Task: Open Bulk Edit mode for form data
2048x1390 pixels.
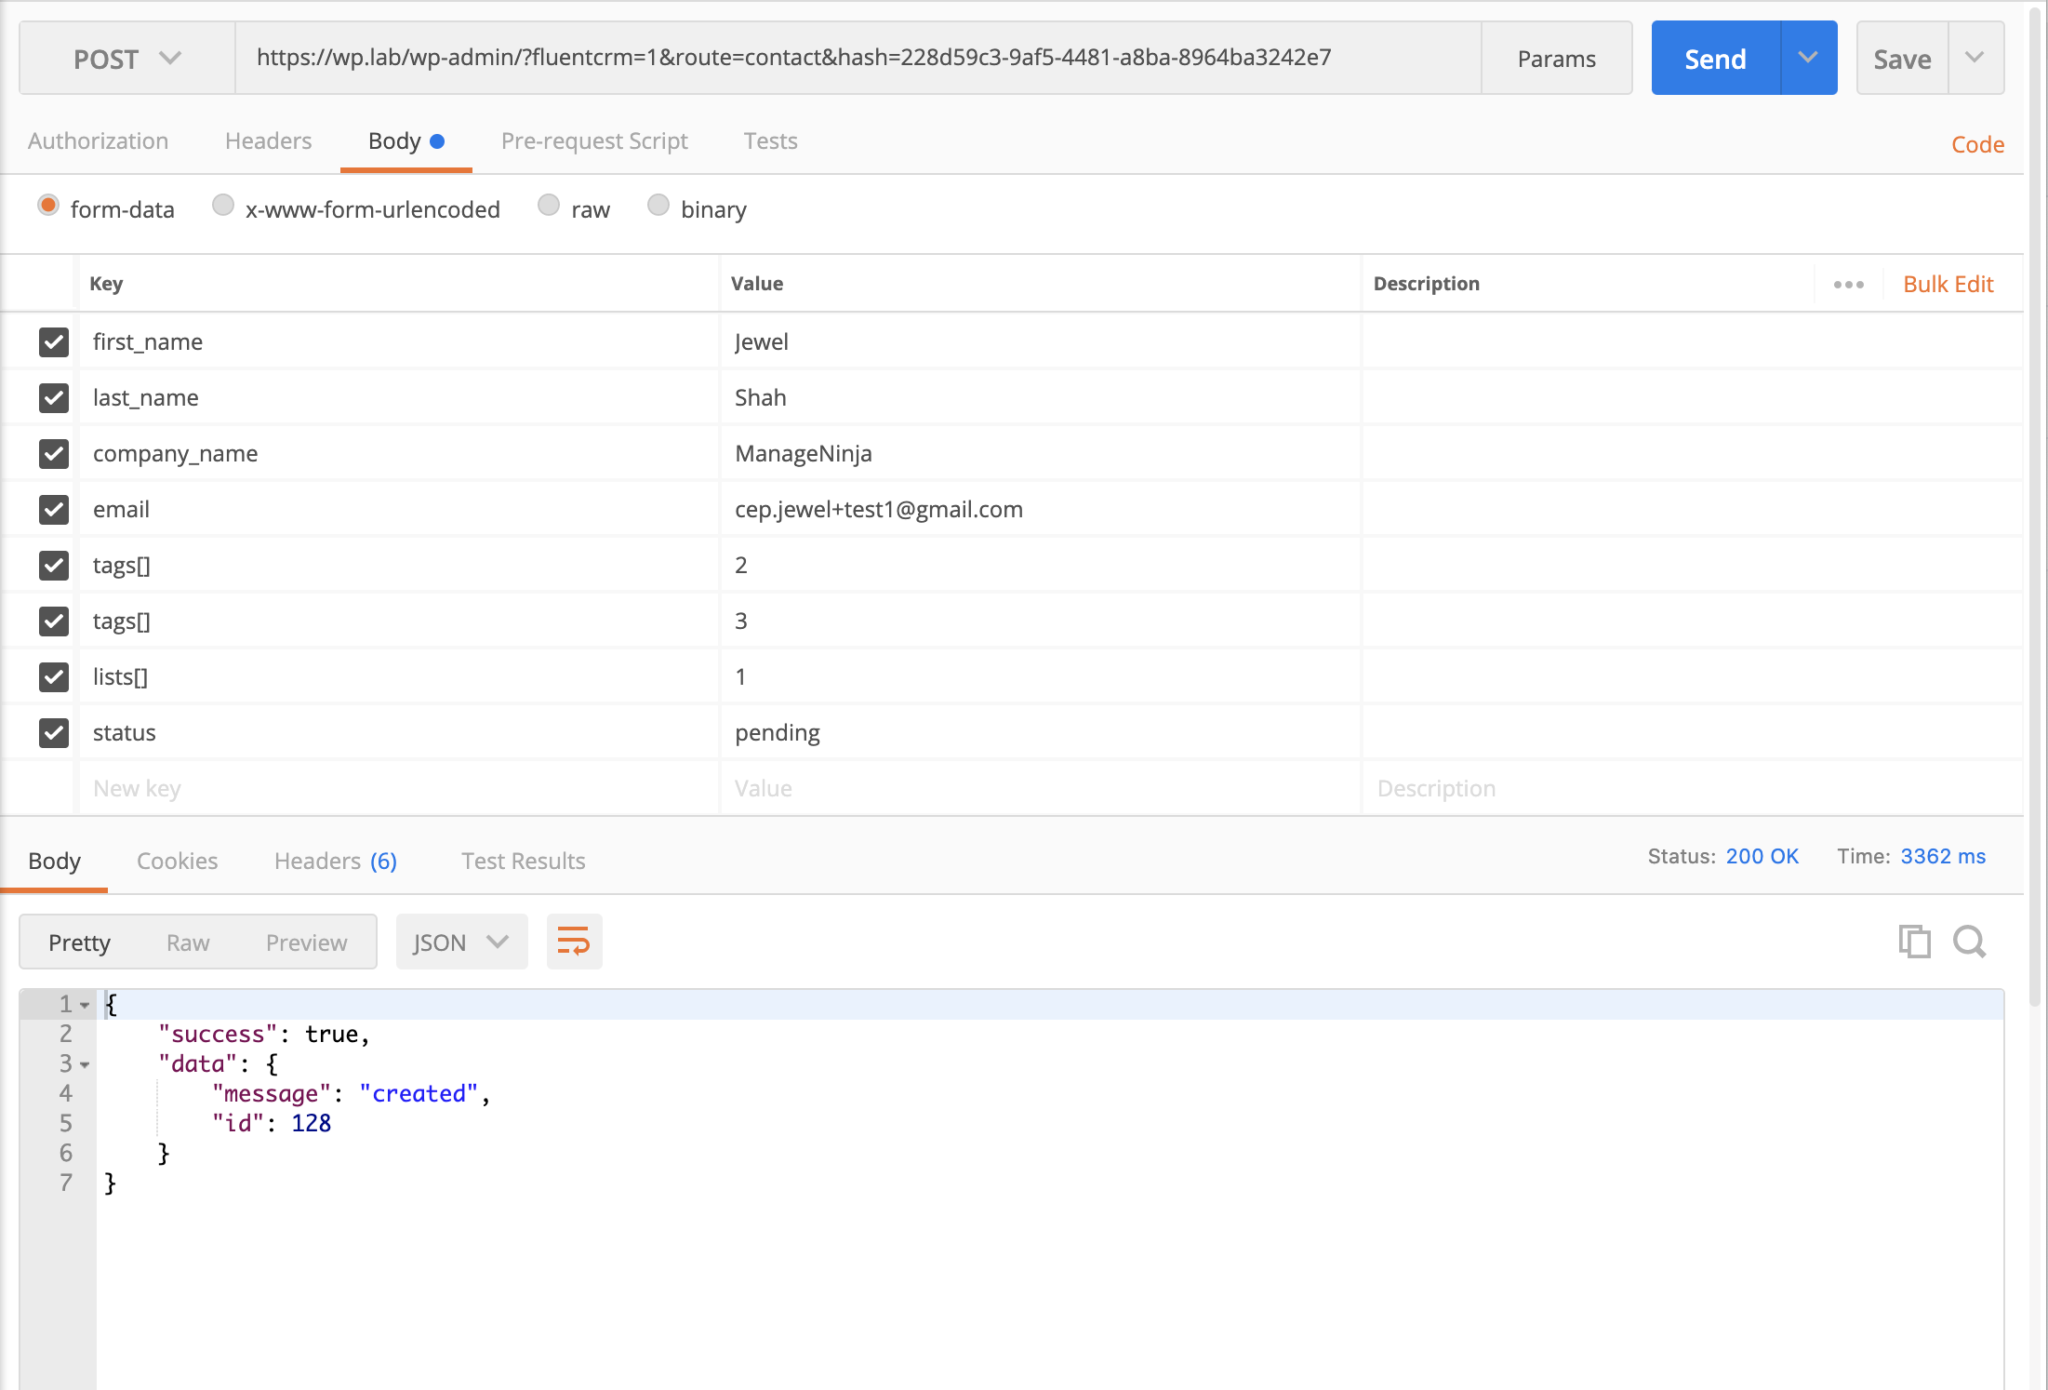Action: pos(1948,283)
